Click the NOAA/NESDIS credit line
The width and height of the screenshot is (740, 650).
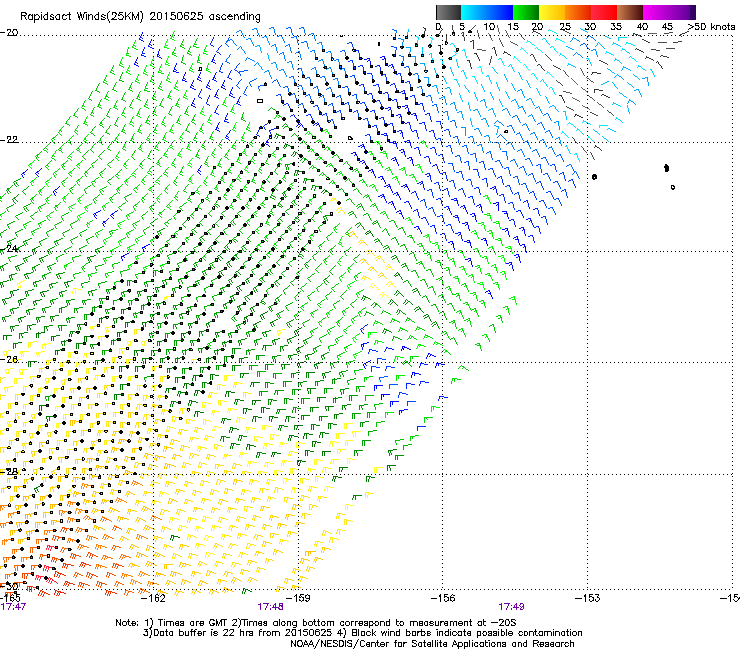[432, 644]
